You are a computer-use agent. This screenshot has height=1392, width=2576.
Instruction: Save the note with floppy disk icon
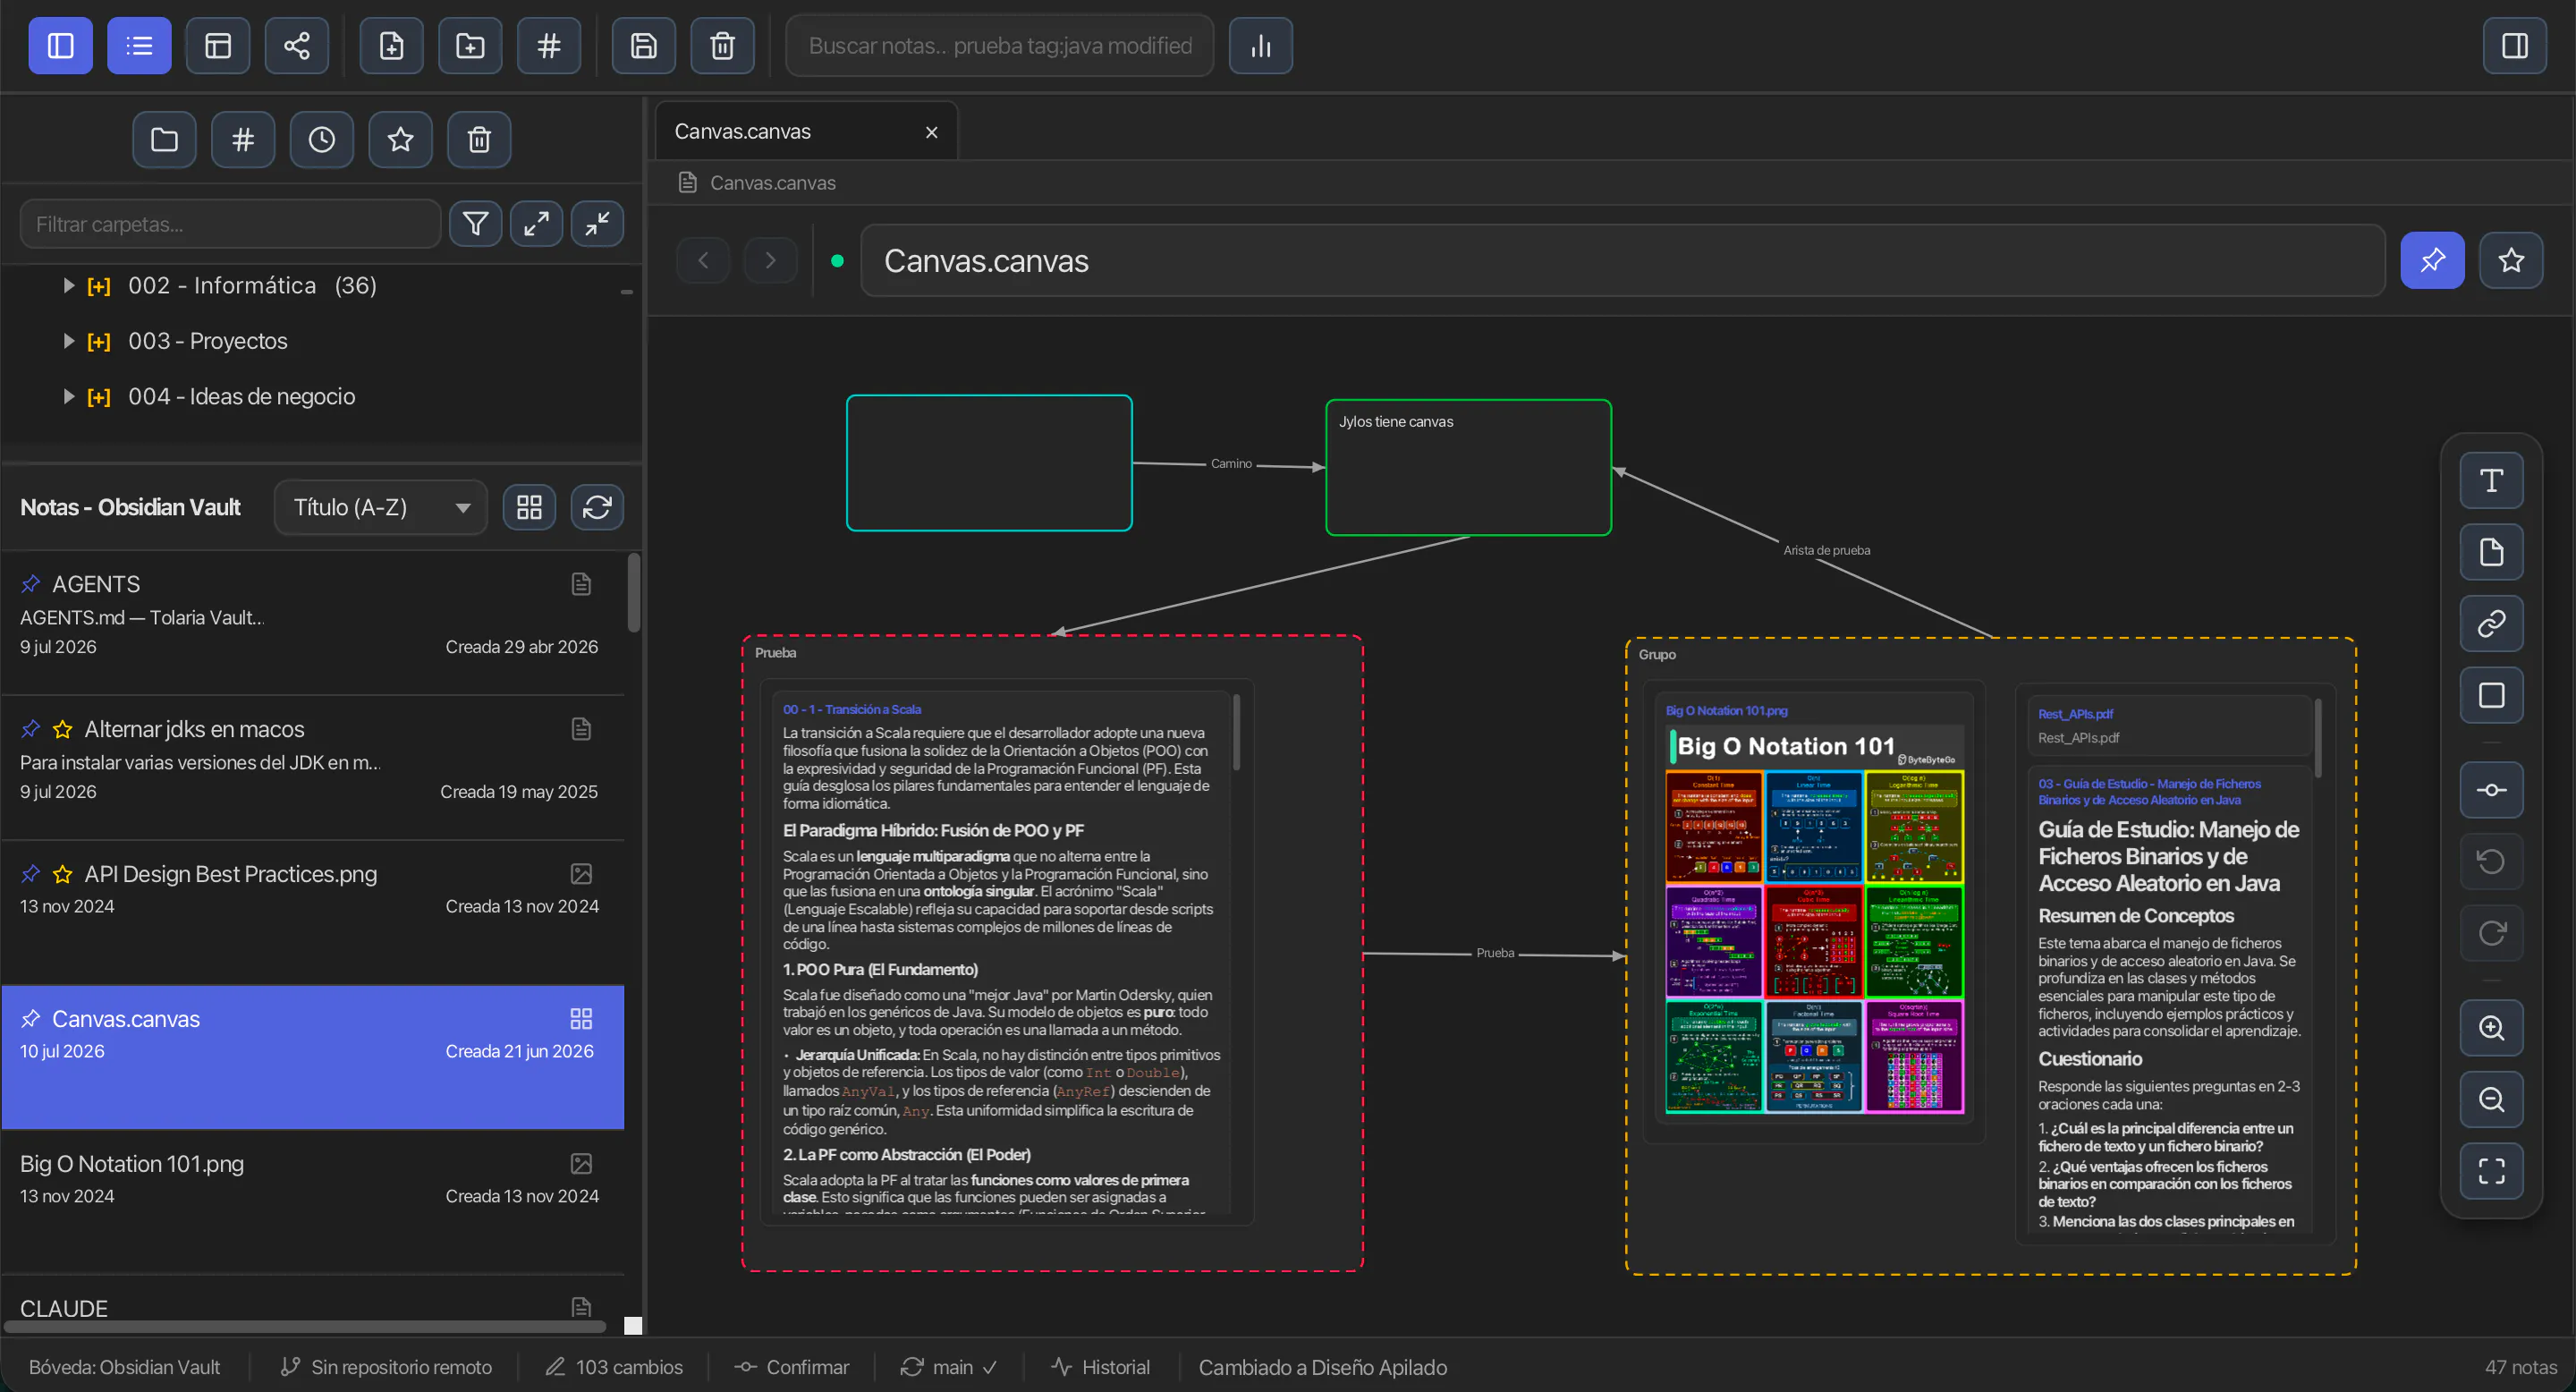point(644,46)
